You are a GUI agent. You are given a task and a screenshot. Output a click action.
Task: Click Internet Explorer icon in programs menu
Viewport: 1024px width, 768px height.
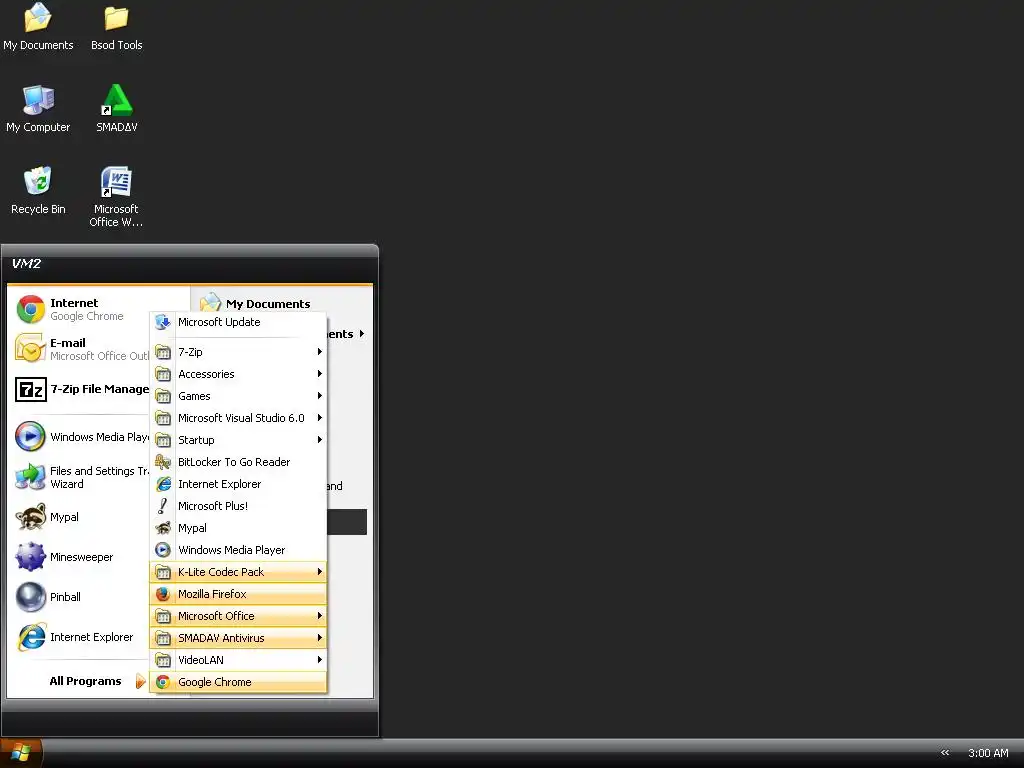163,484
